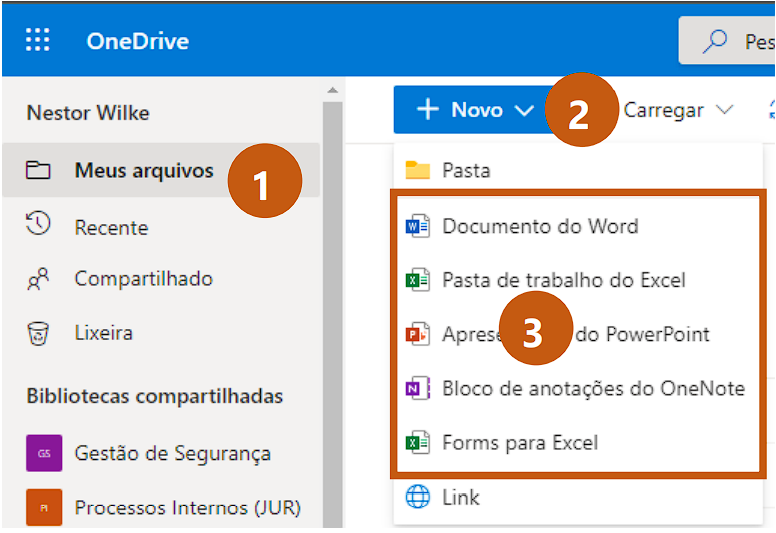
Task: Click the PowerPoint presentation icon
Action: point(418,334)
